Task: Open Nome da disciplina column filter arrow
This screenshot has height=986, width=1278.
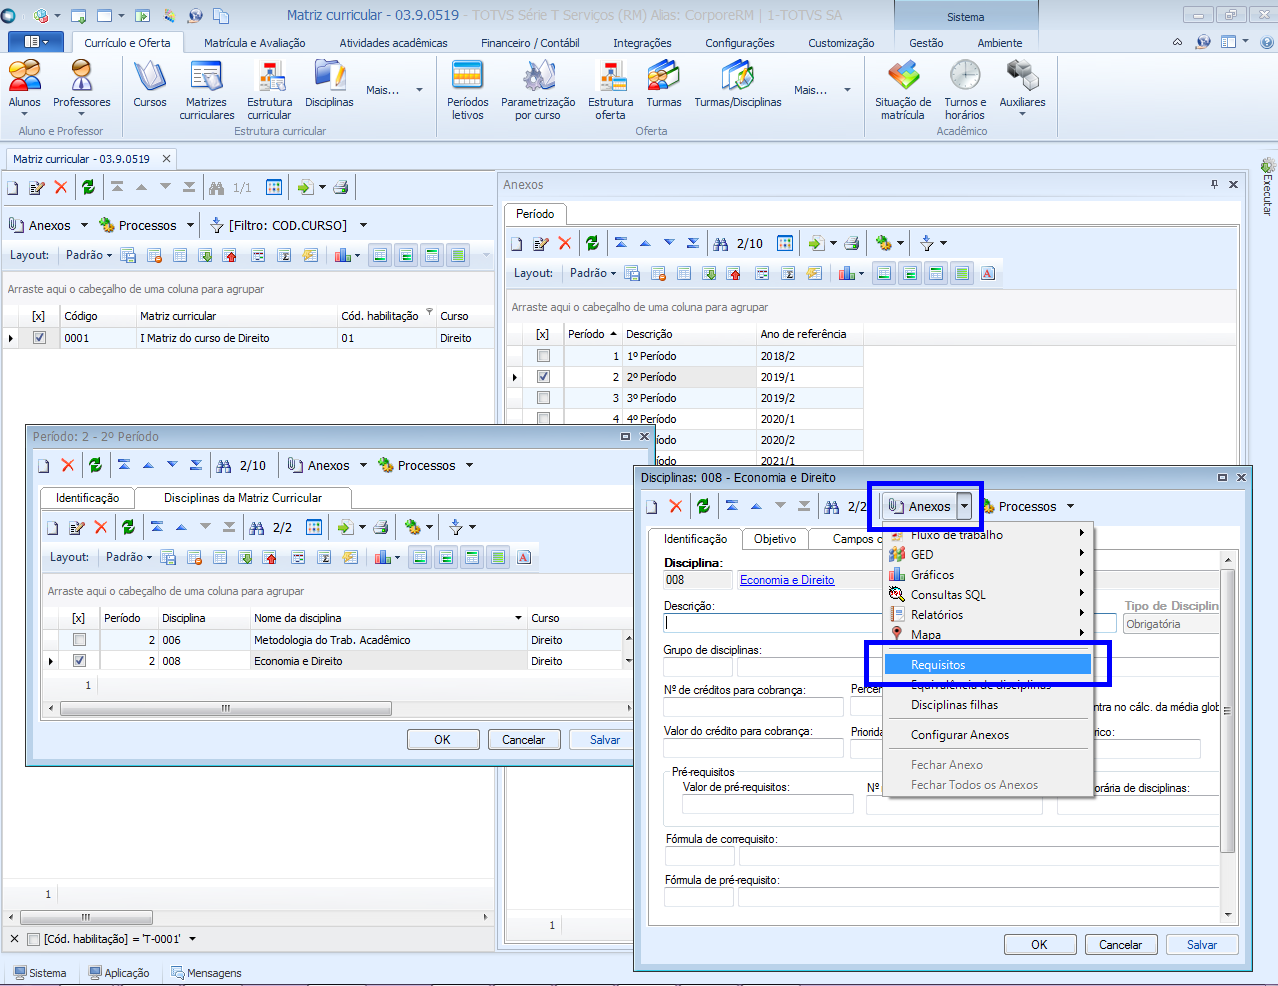Action: pyautogui.click(x=518, y=618)
